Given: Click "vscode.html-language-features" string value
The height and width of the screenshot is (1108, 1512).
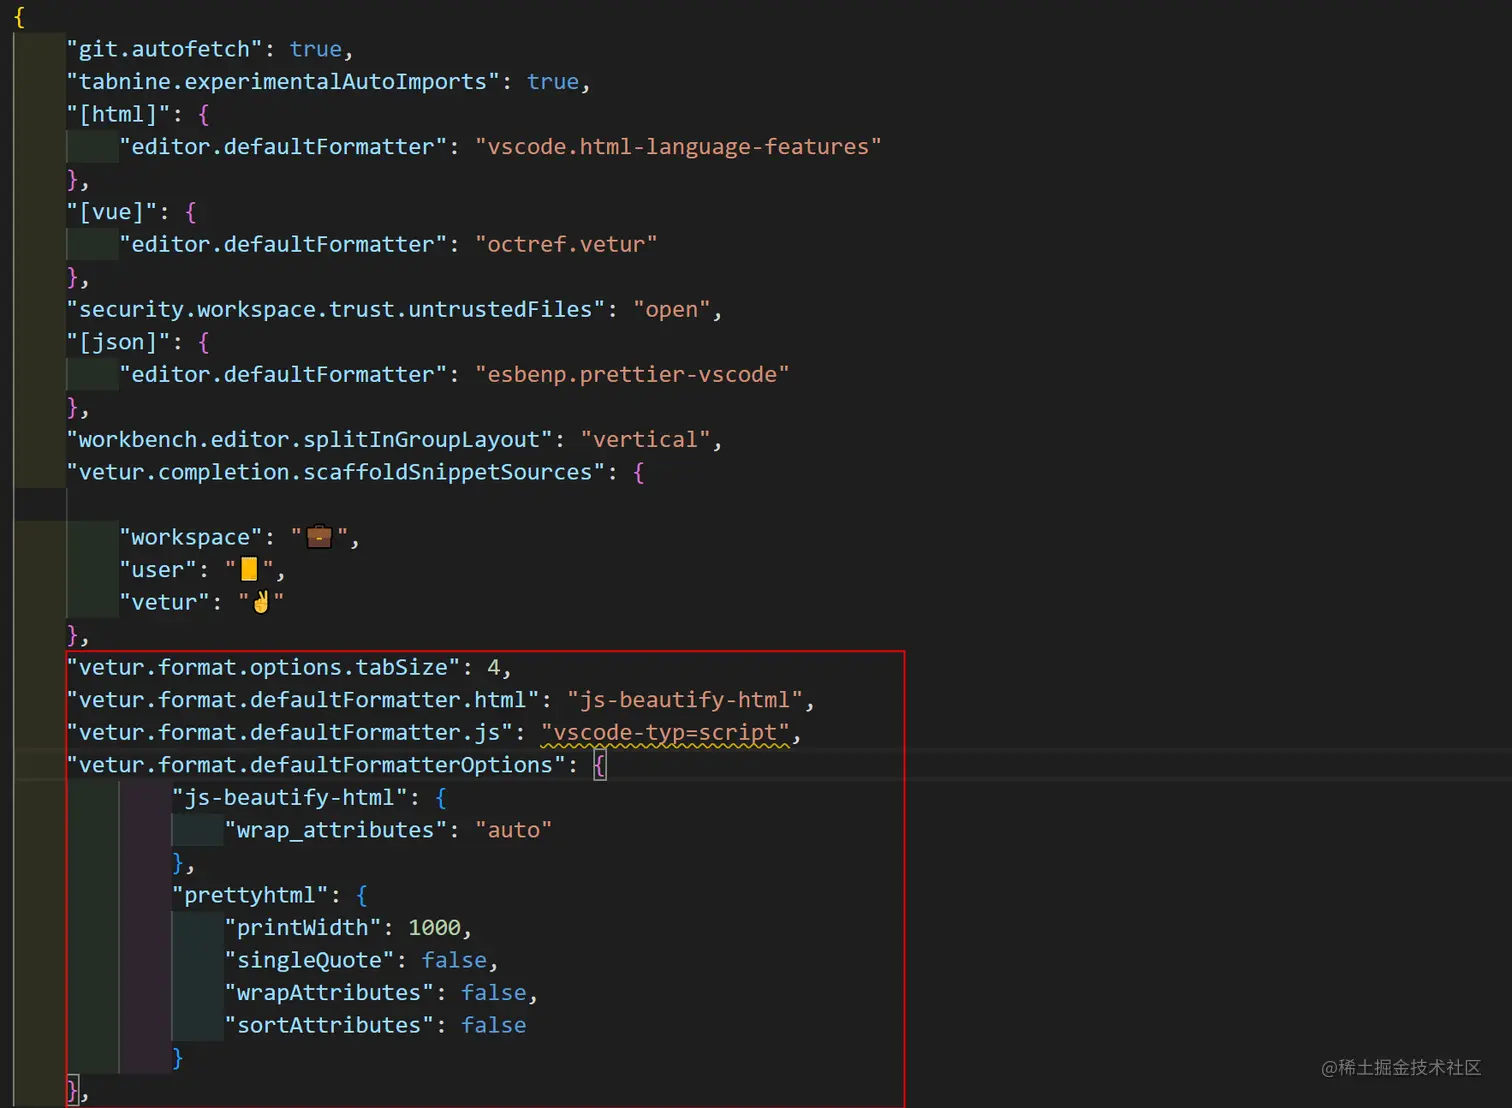Looking at the screenshot, I should point(678,147).
